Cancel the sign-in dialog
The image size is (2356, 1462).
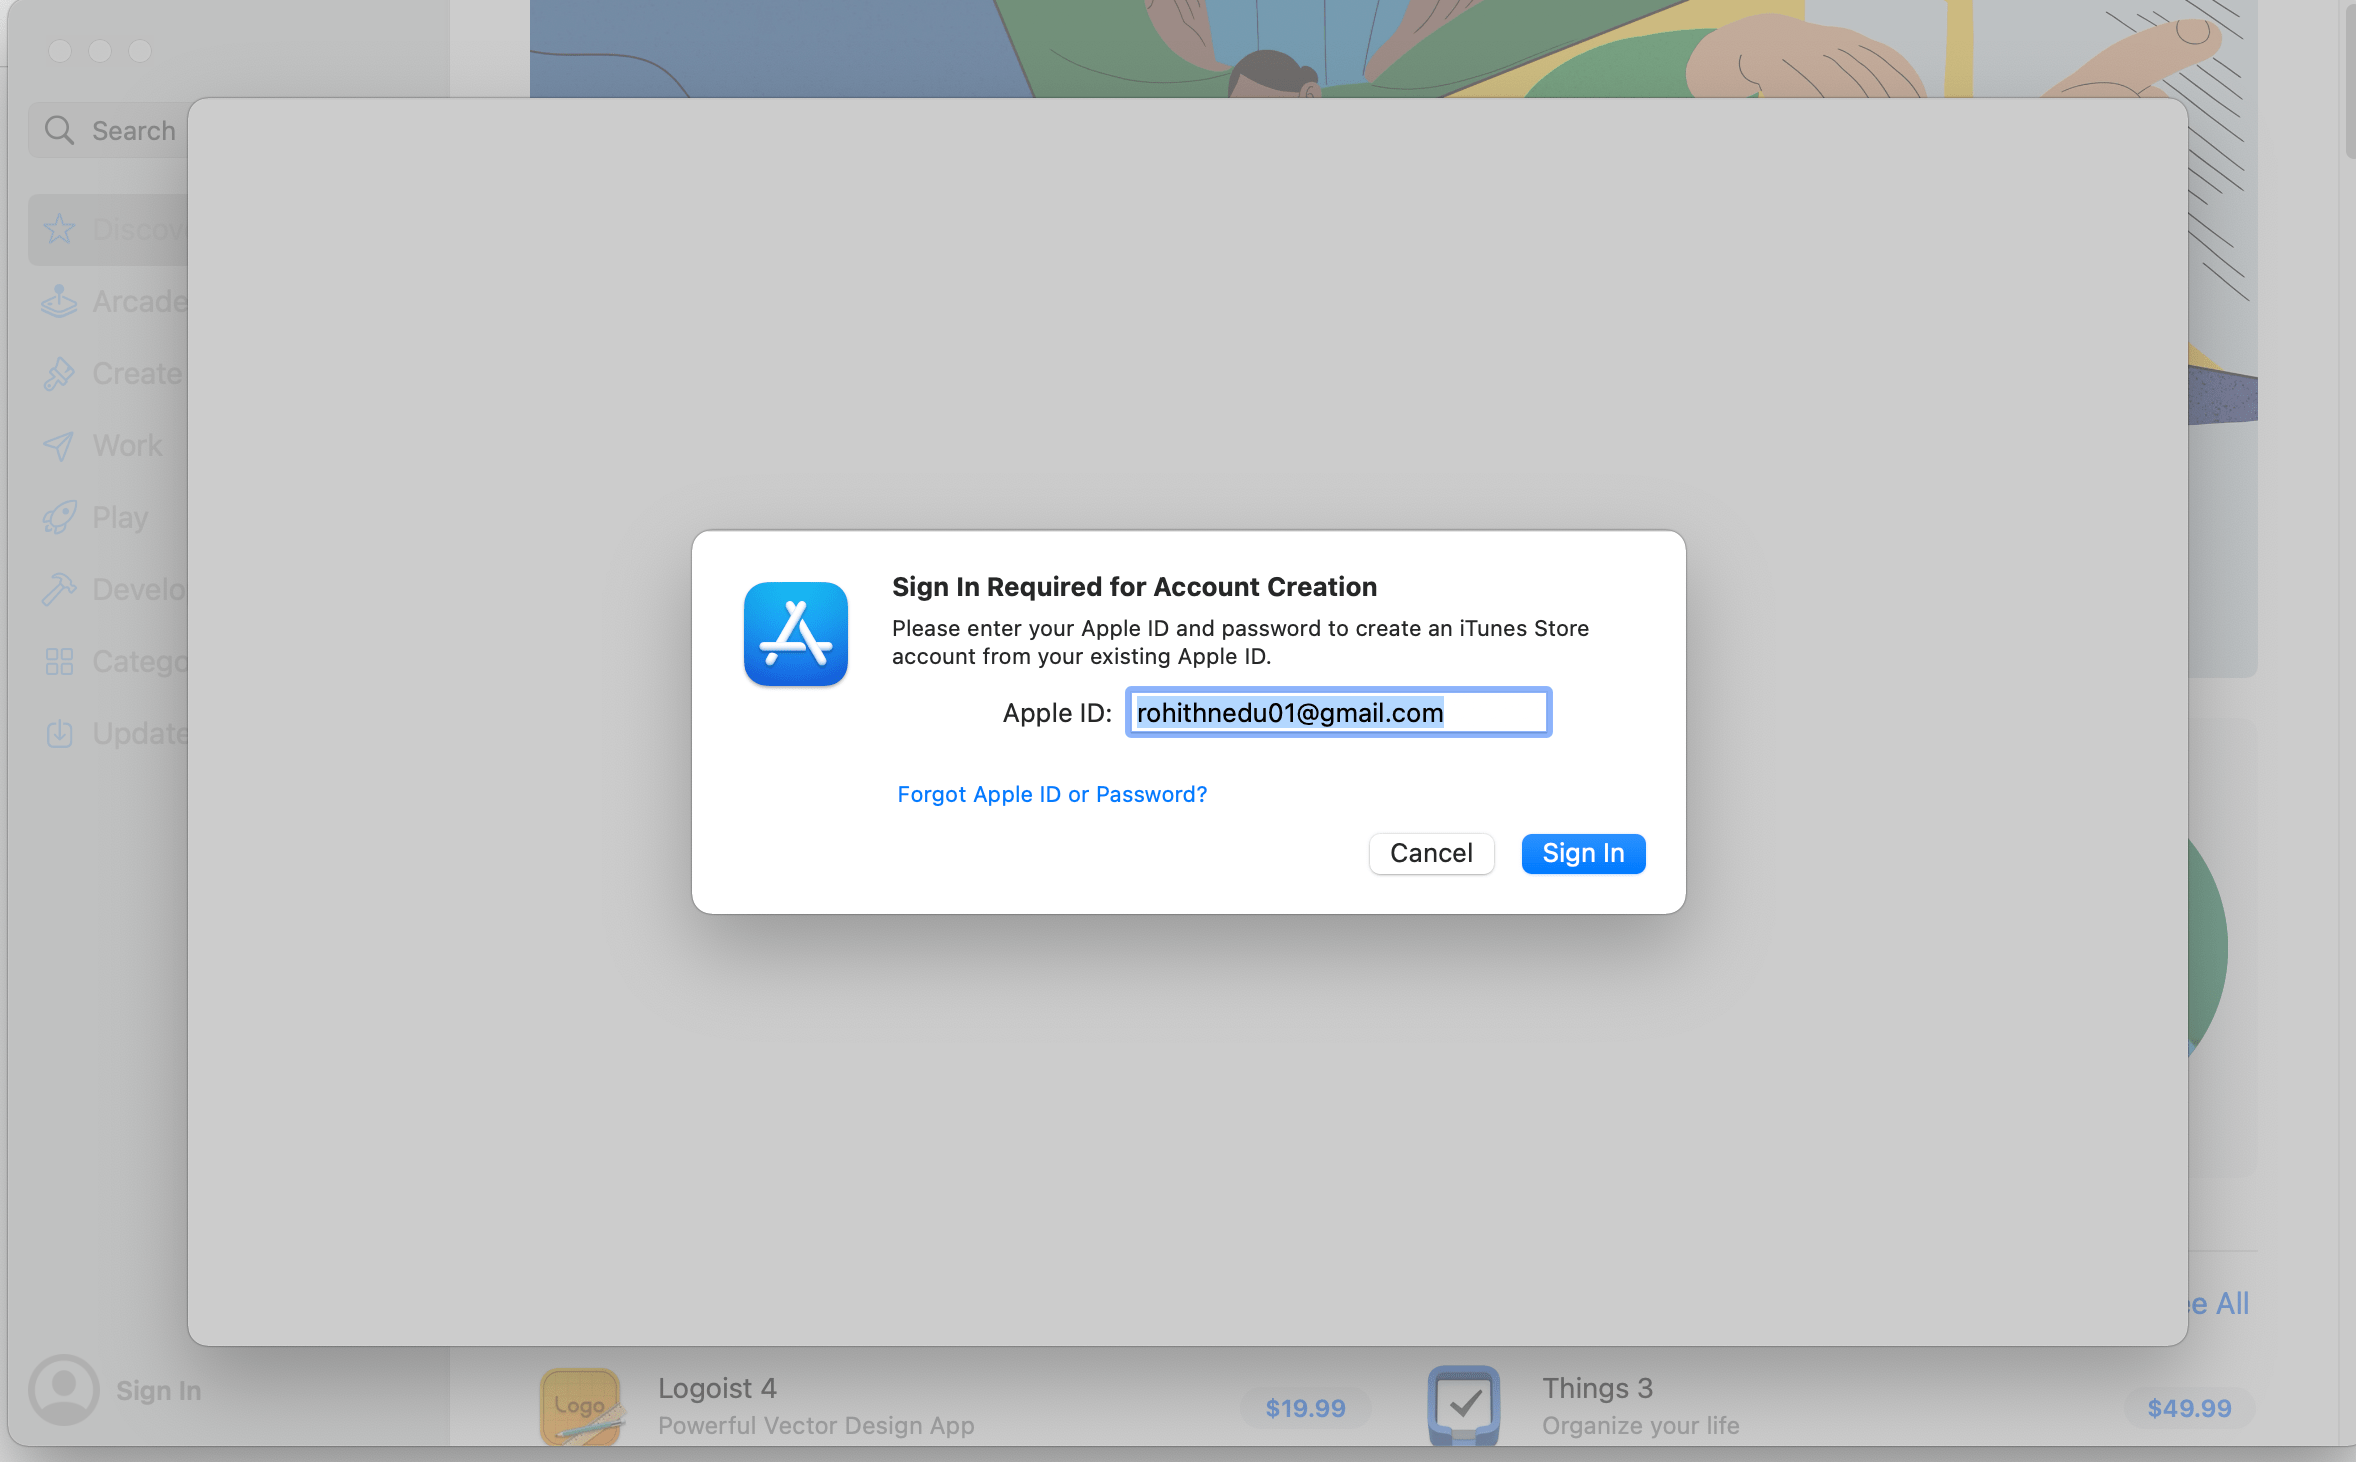pyautogui.click(x=1430, y=853)
